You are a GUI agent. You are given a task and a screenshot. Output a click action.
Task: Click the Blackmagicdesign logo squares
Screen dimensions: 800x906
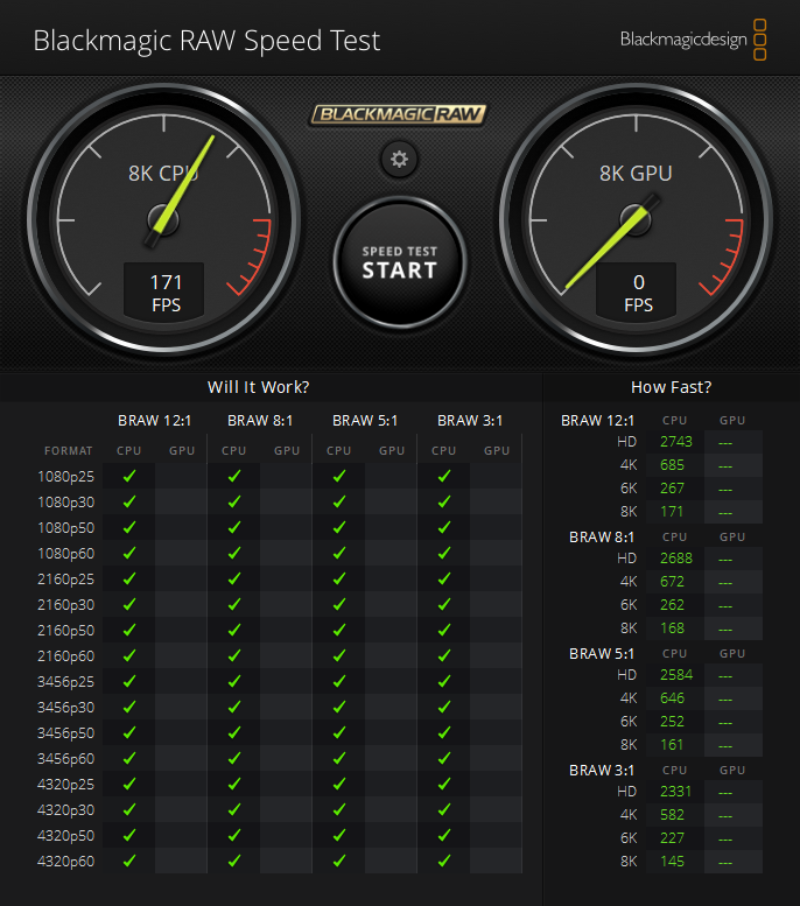760,39
